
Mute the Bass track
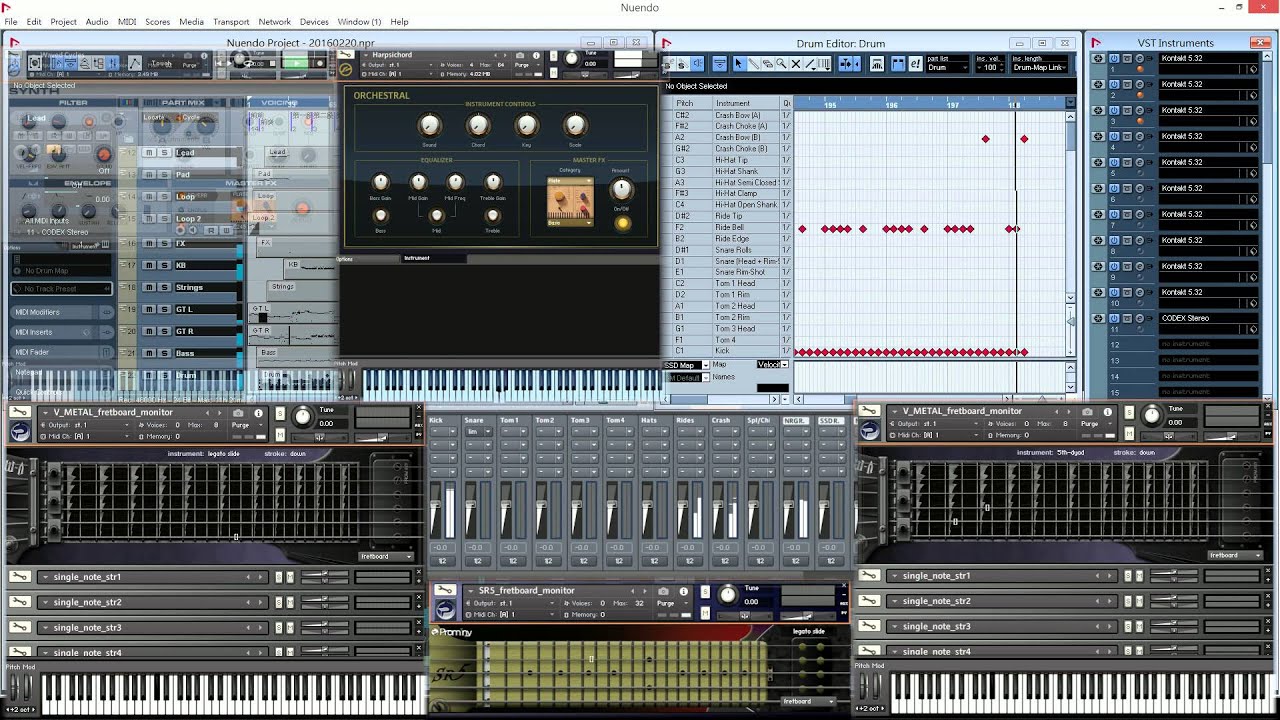point(149,353)
